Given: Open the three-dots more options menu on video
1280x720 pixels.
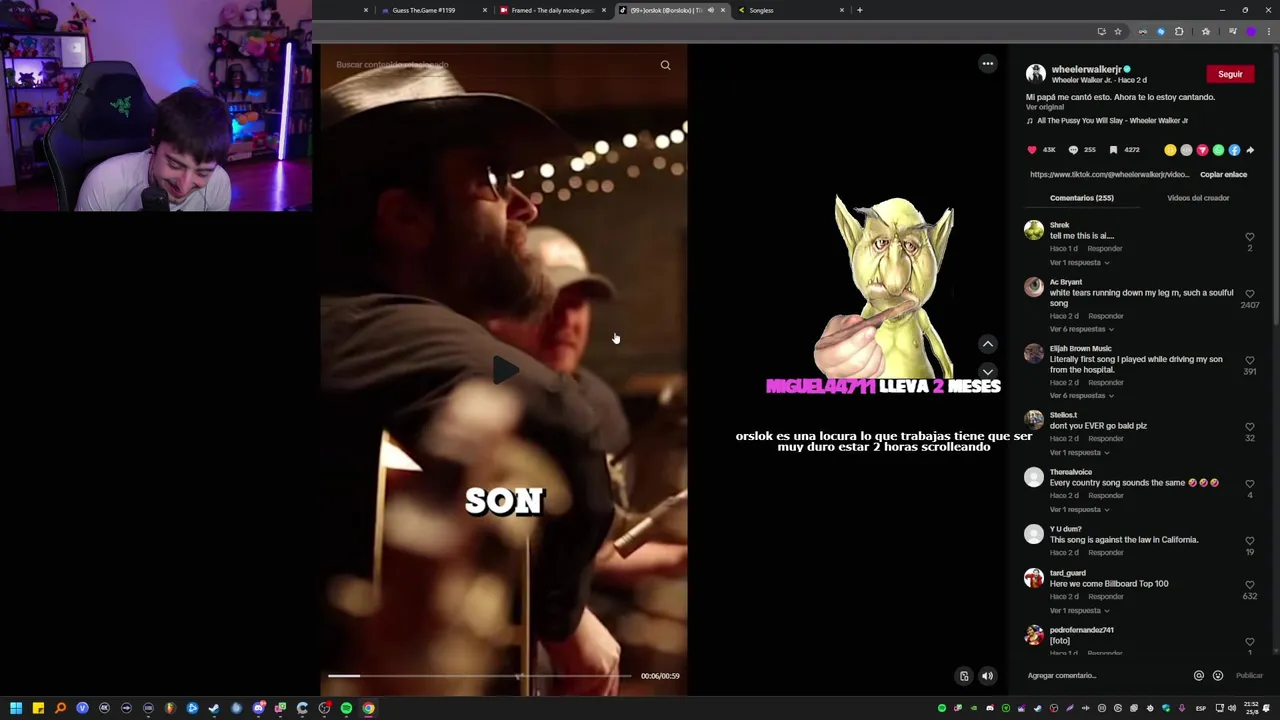Looking at the screenshot, I should (x=987, y=64).
